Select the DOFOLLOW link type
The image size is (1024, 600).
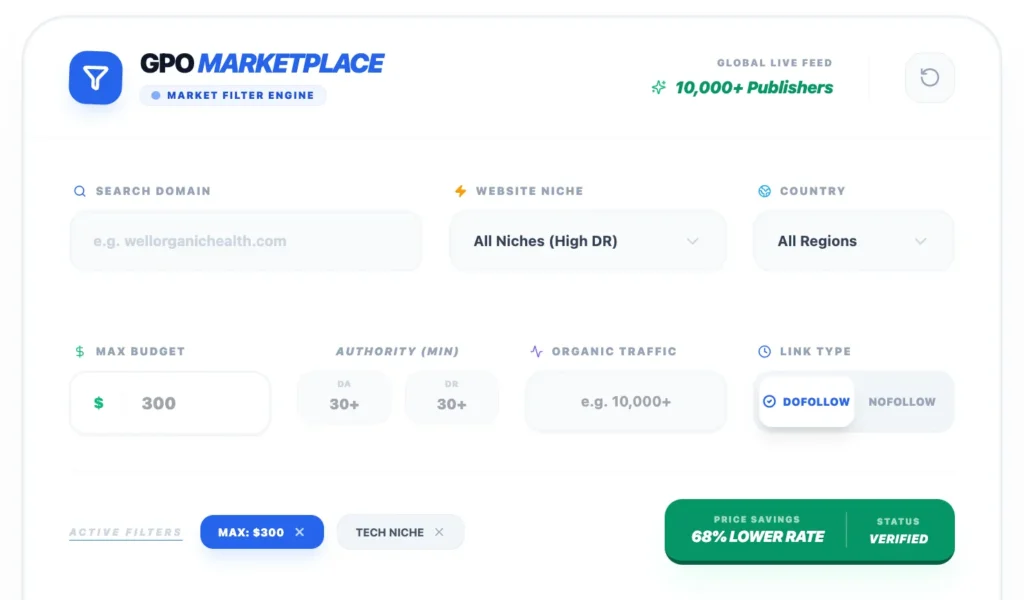click(x=806, y=402)
